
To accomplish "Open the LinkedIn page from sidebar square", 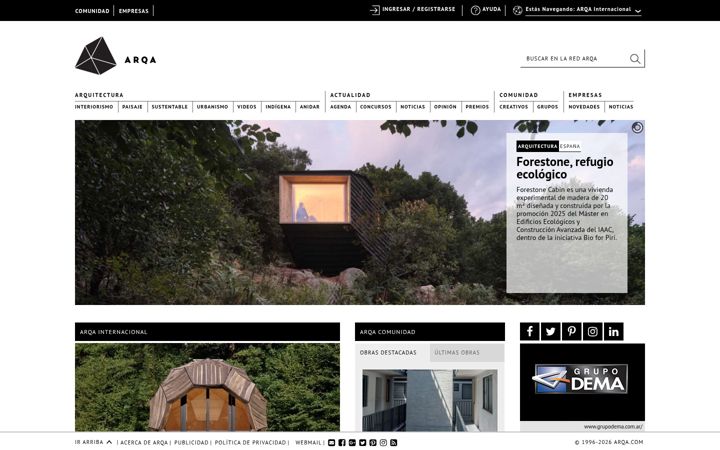I will tap(613, 332).
